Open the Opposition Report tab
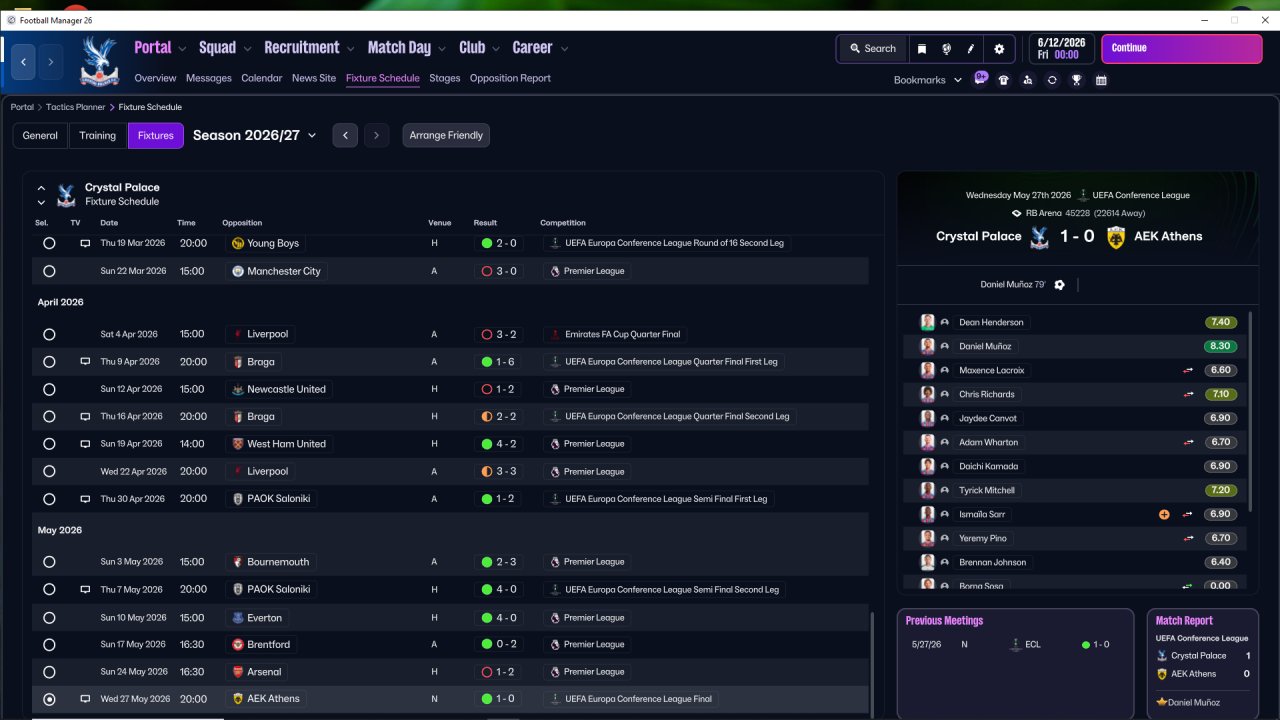 [x=510, y=78]
